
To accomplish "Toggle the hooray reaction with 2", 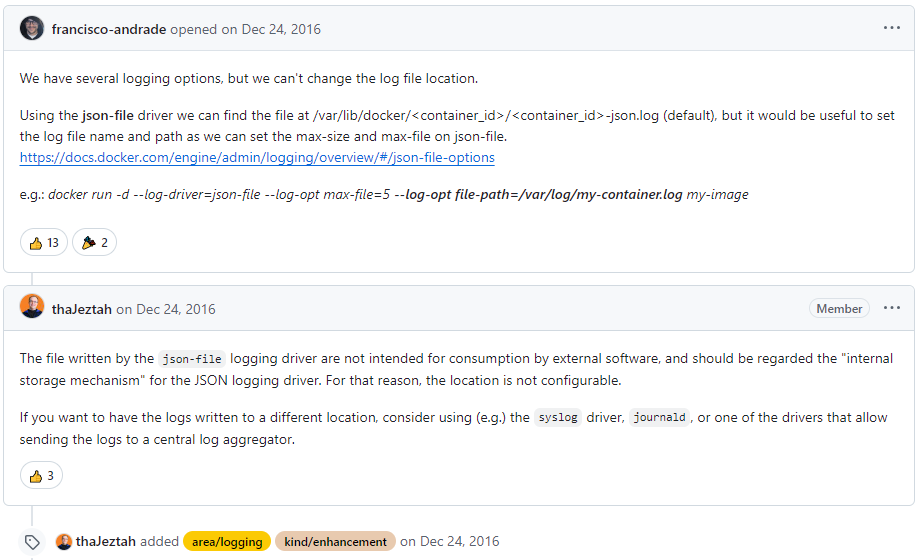I will pyautogui.click(x=94, y=242).
